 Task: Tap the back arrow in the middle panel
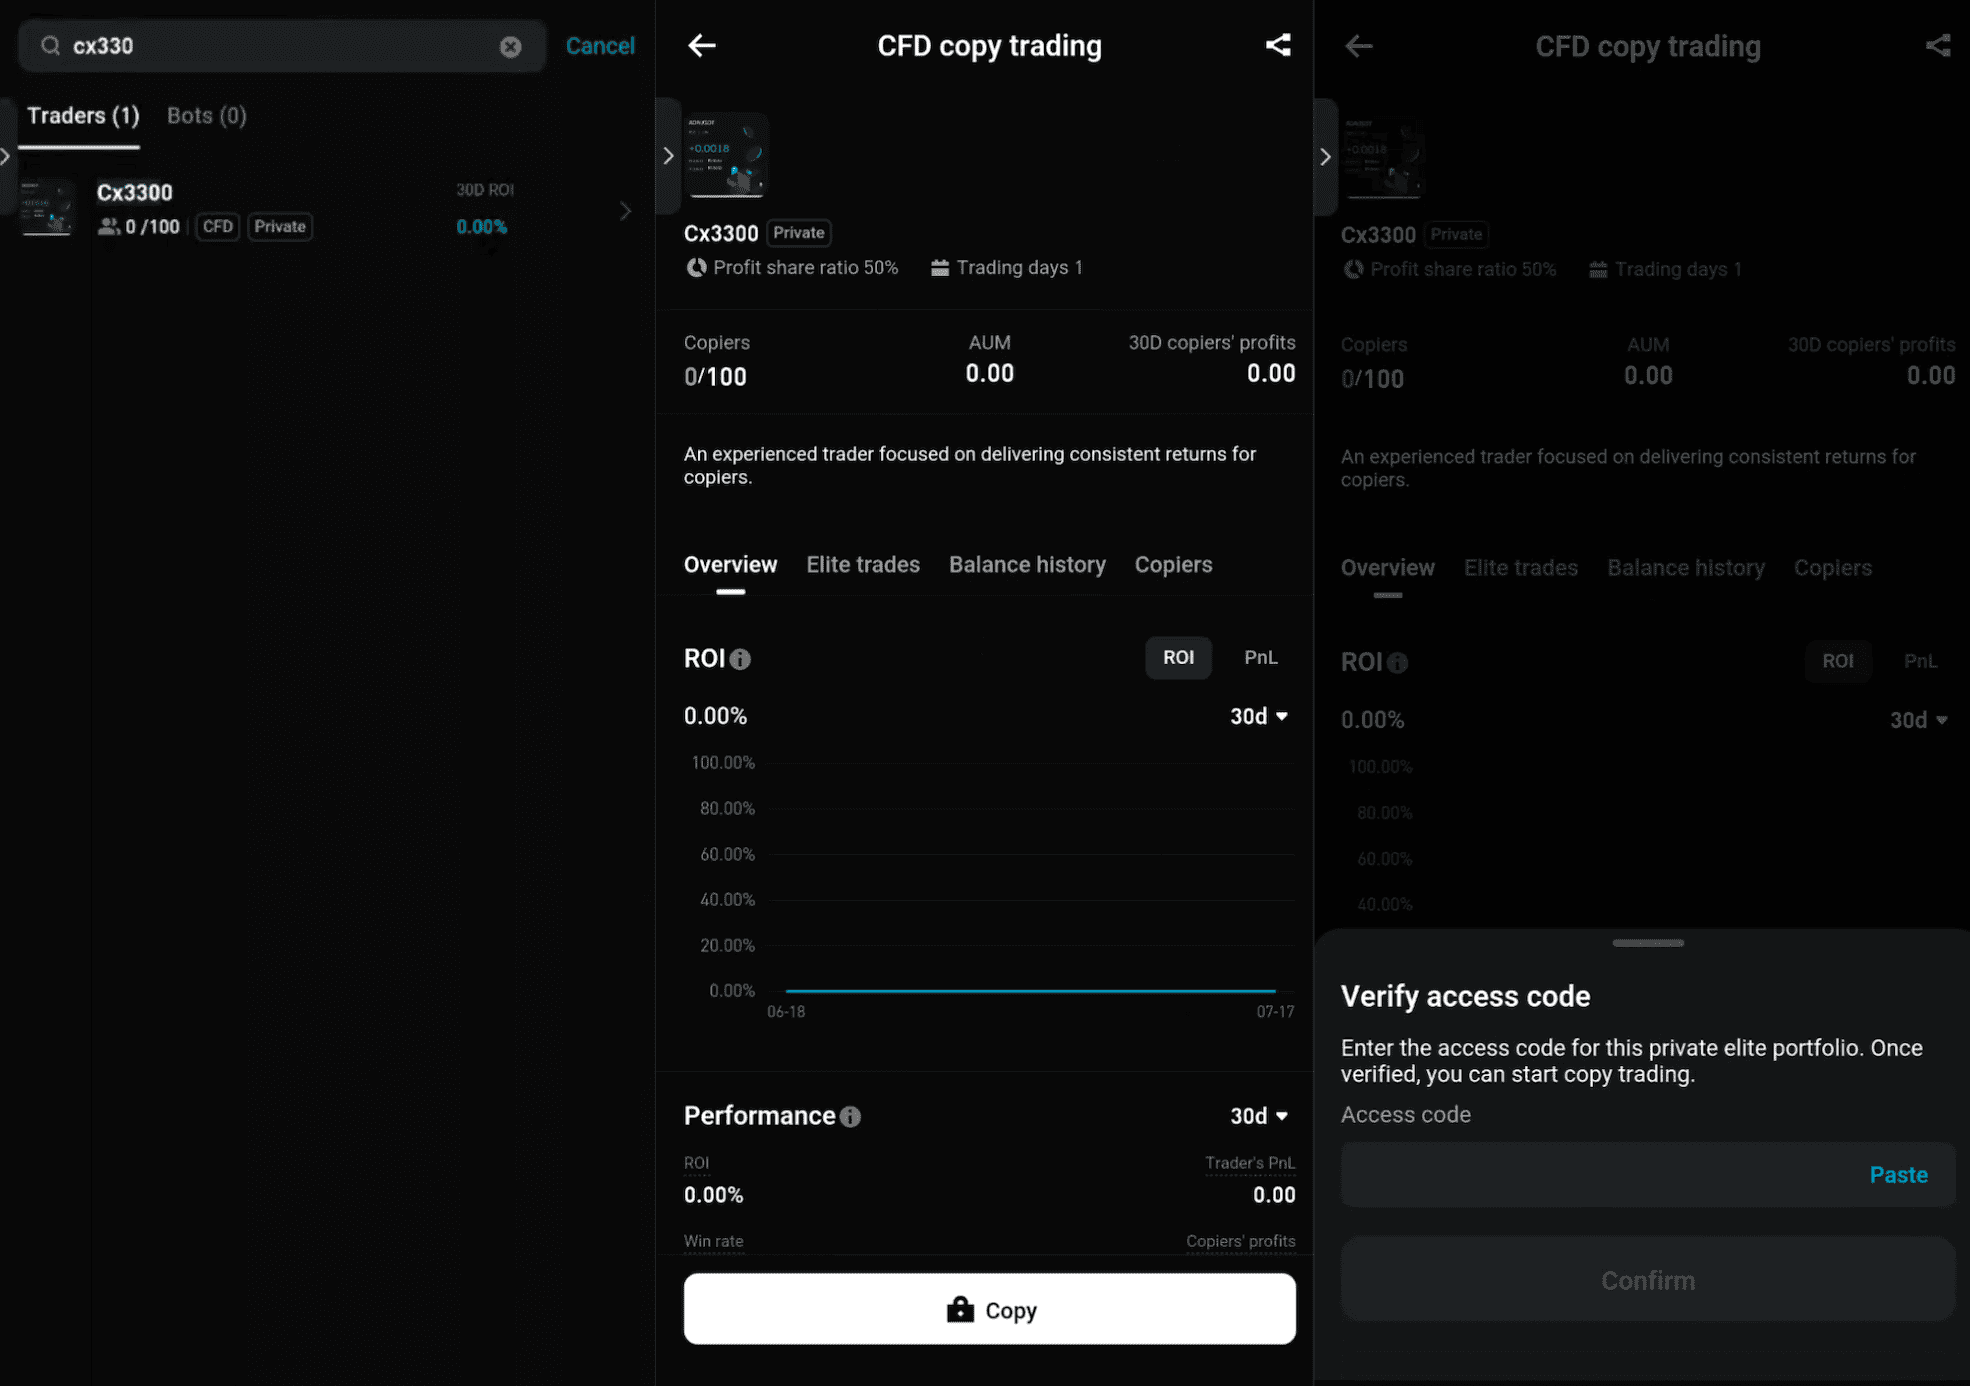702,45
